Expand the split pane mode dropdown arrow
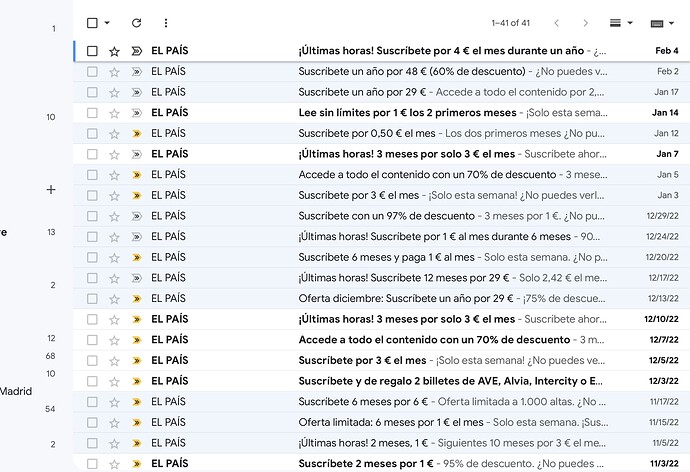 coord(630,23)
